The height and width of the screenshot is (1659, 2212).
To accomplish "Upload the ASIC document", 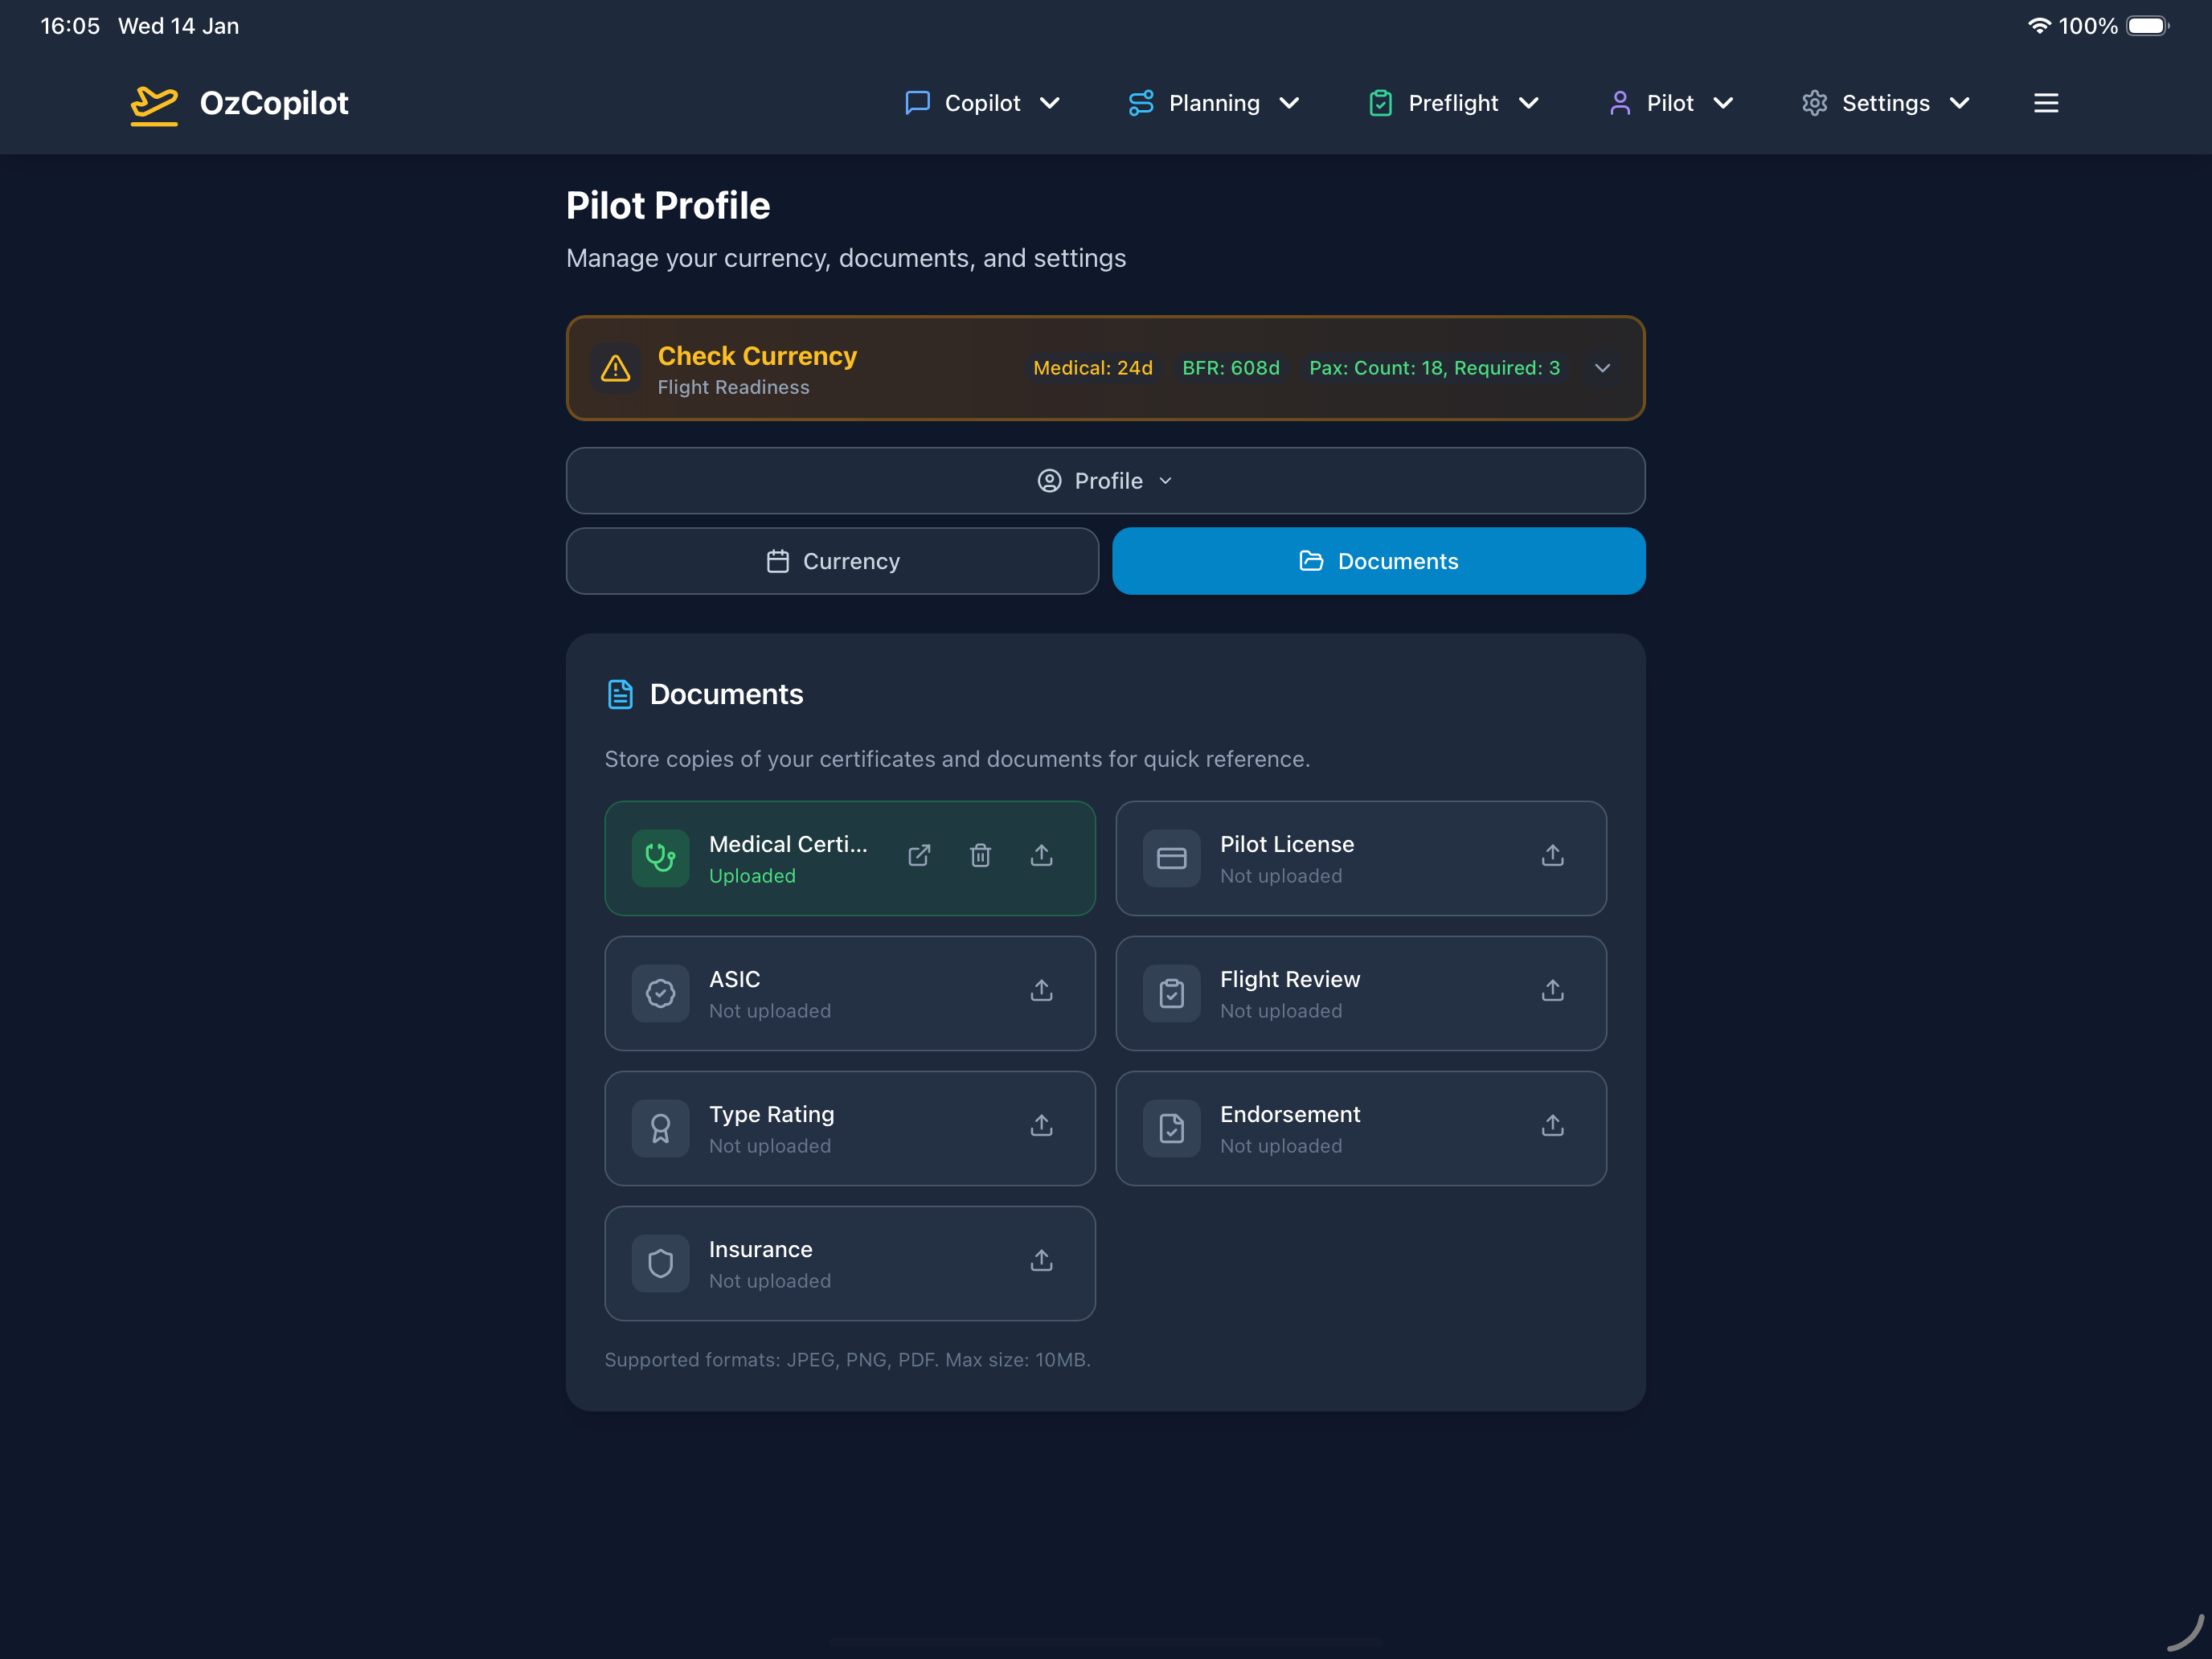I will (1041, 991).
